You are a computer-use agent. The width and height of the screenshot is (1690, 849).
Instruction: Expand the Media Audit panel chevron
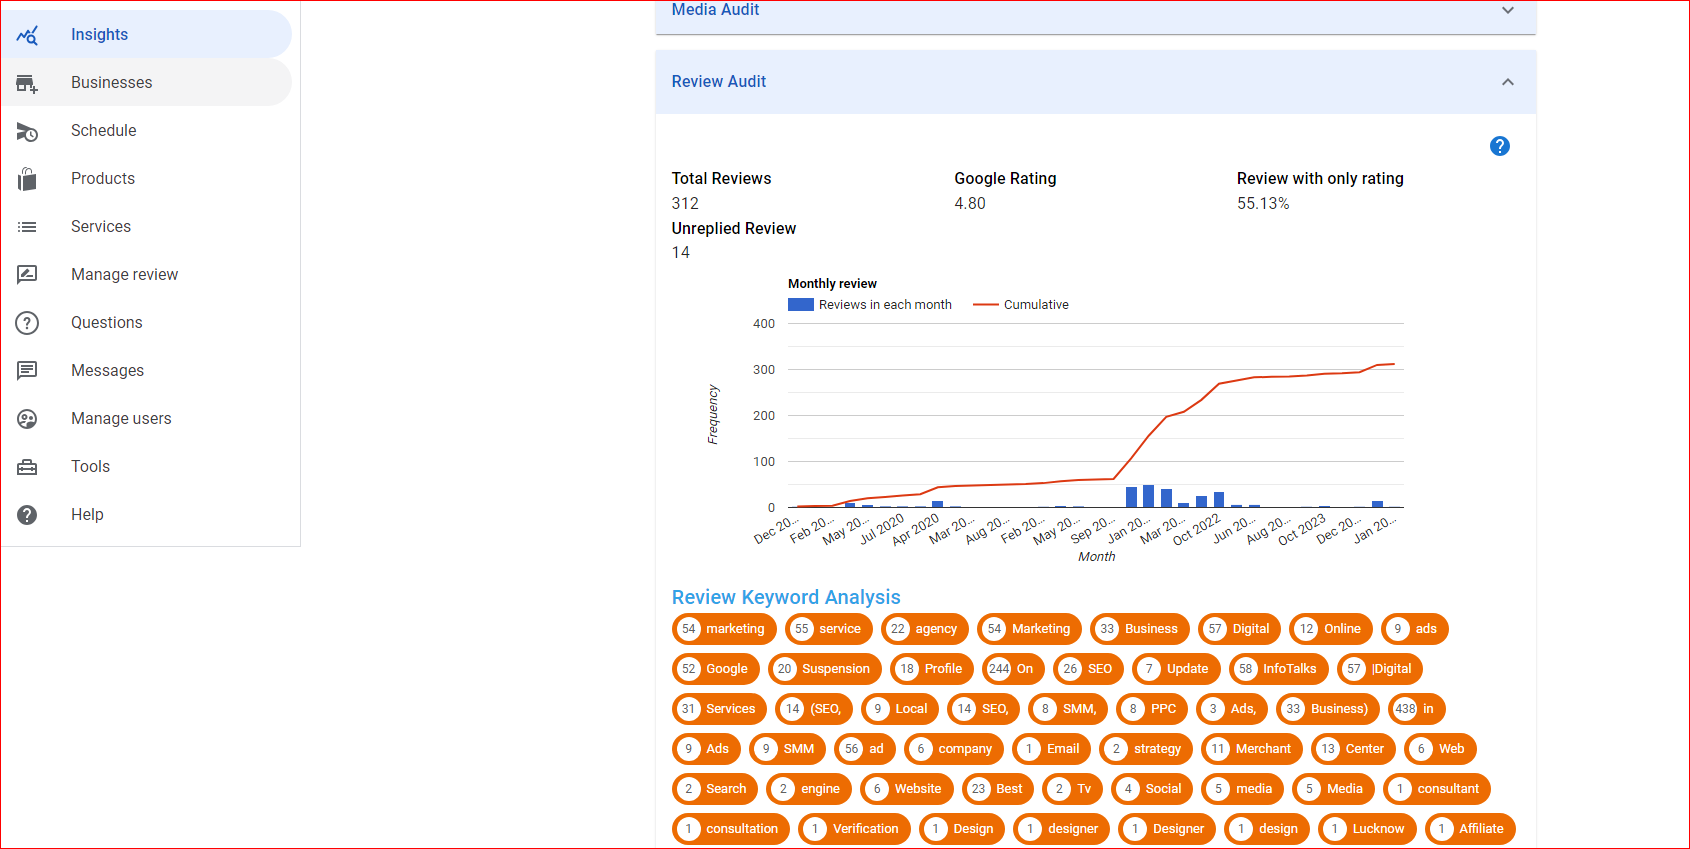(1508, 10)
